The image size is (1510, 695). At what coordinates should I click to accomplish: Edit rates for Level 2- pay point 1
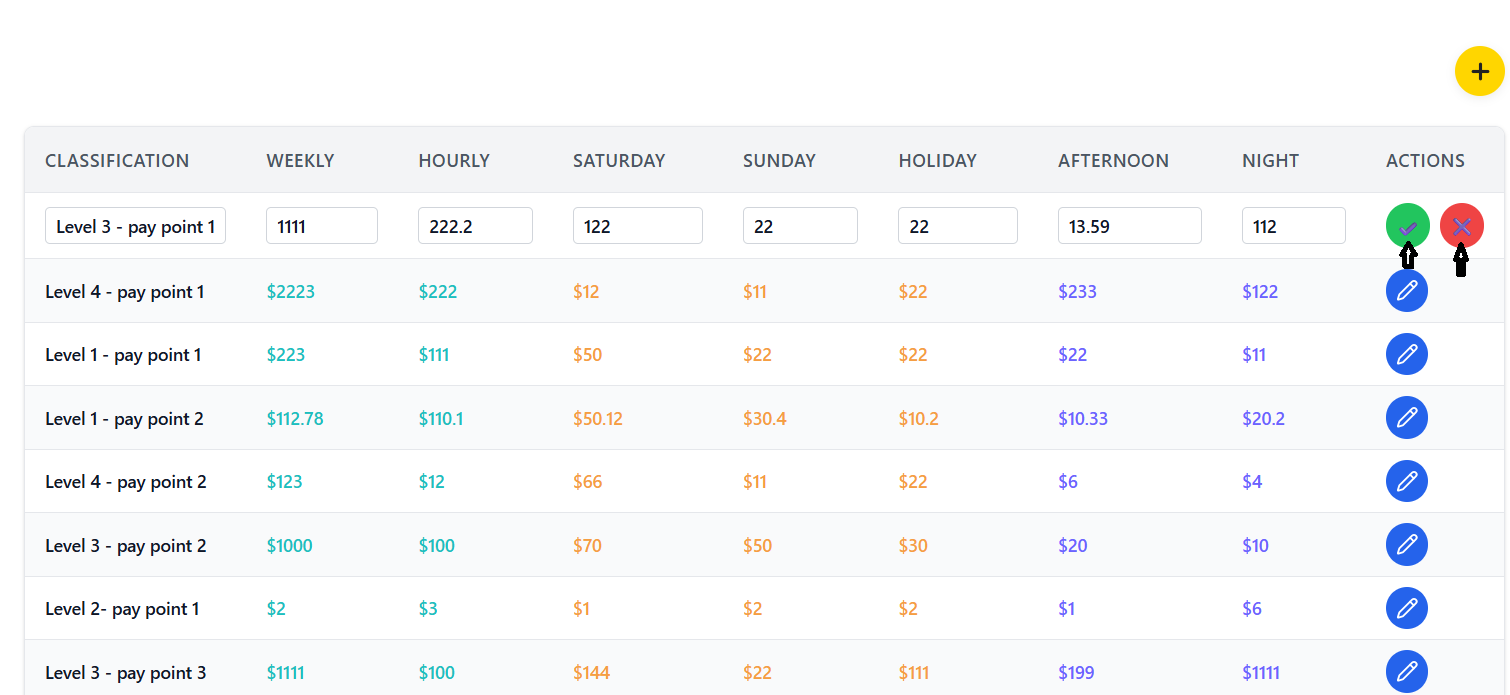click(1407, 608)
